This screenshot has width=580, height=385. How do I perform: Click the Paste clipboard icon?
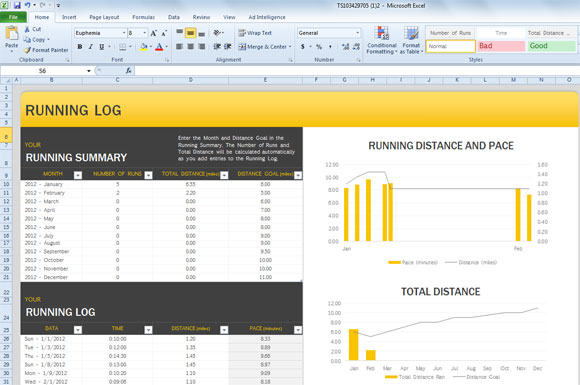point(11,33)
